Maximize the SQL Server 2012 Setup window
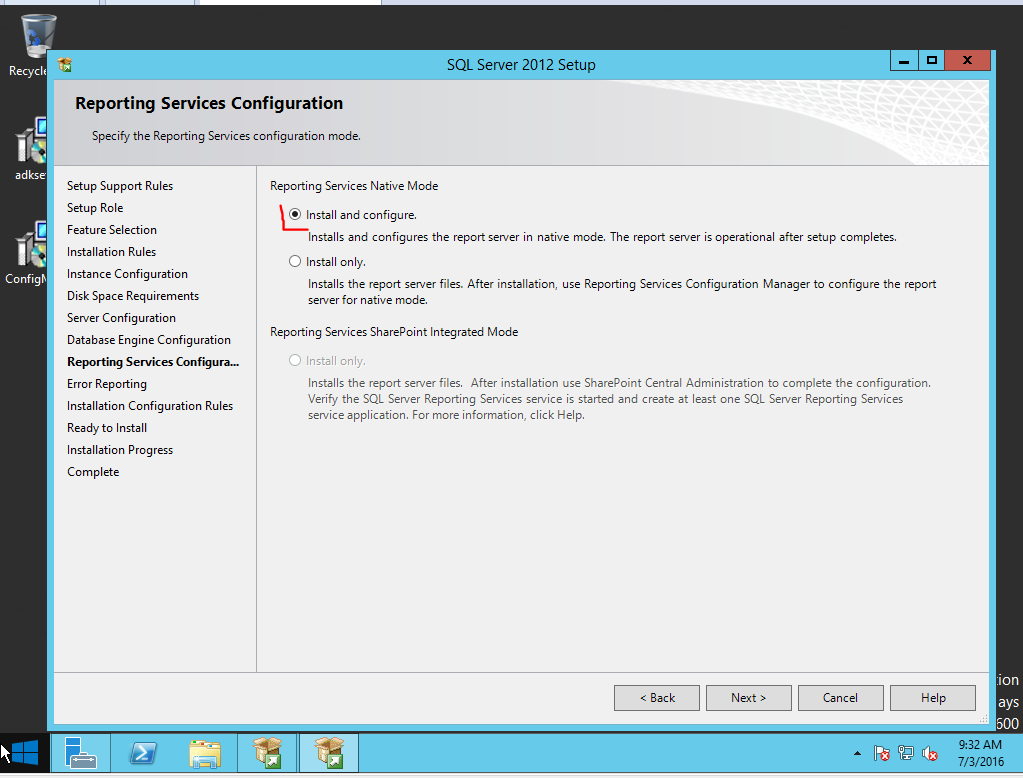 click(x=932, y=61)
